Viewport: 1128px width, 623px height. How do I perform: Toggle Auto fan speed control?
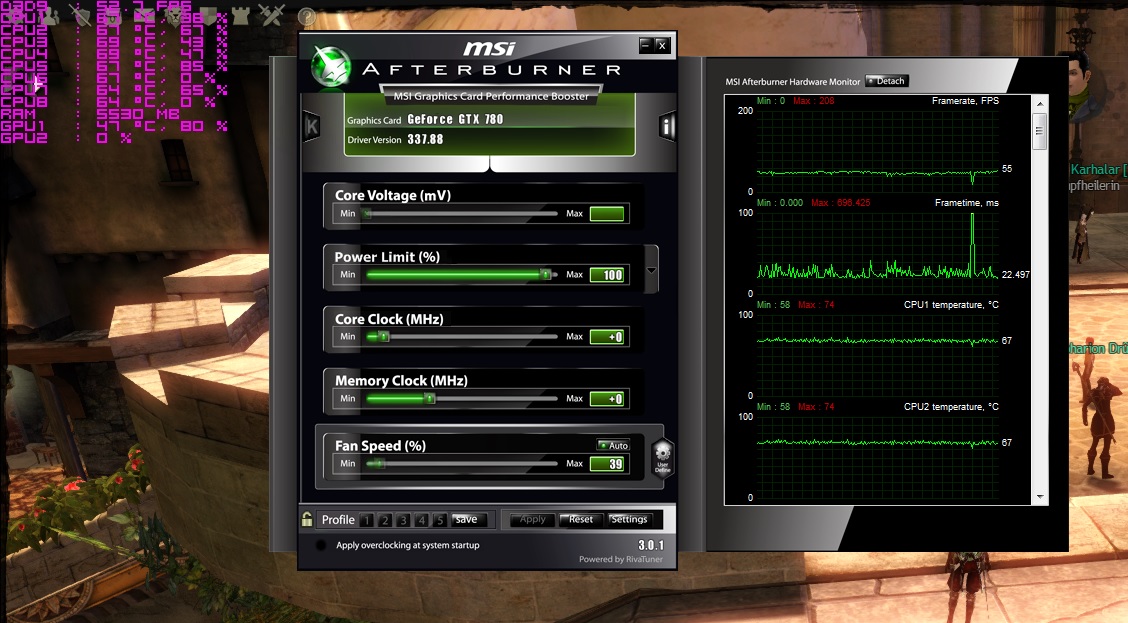pyautogui.click(x=614, y=445)
